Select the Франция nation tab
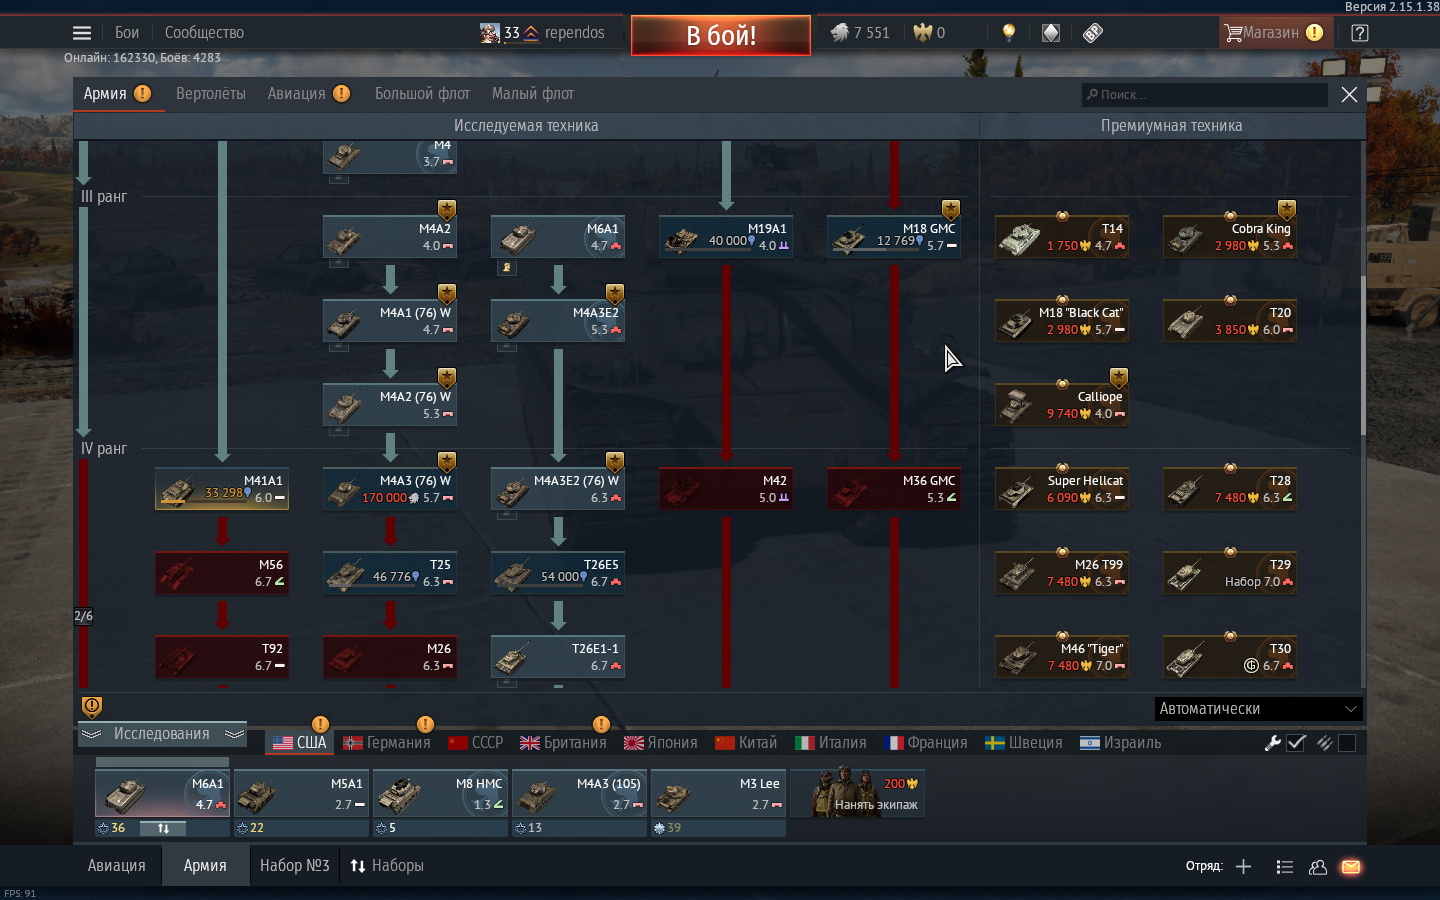The image size is (1440, 900). click(x=926, y=743)
